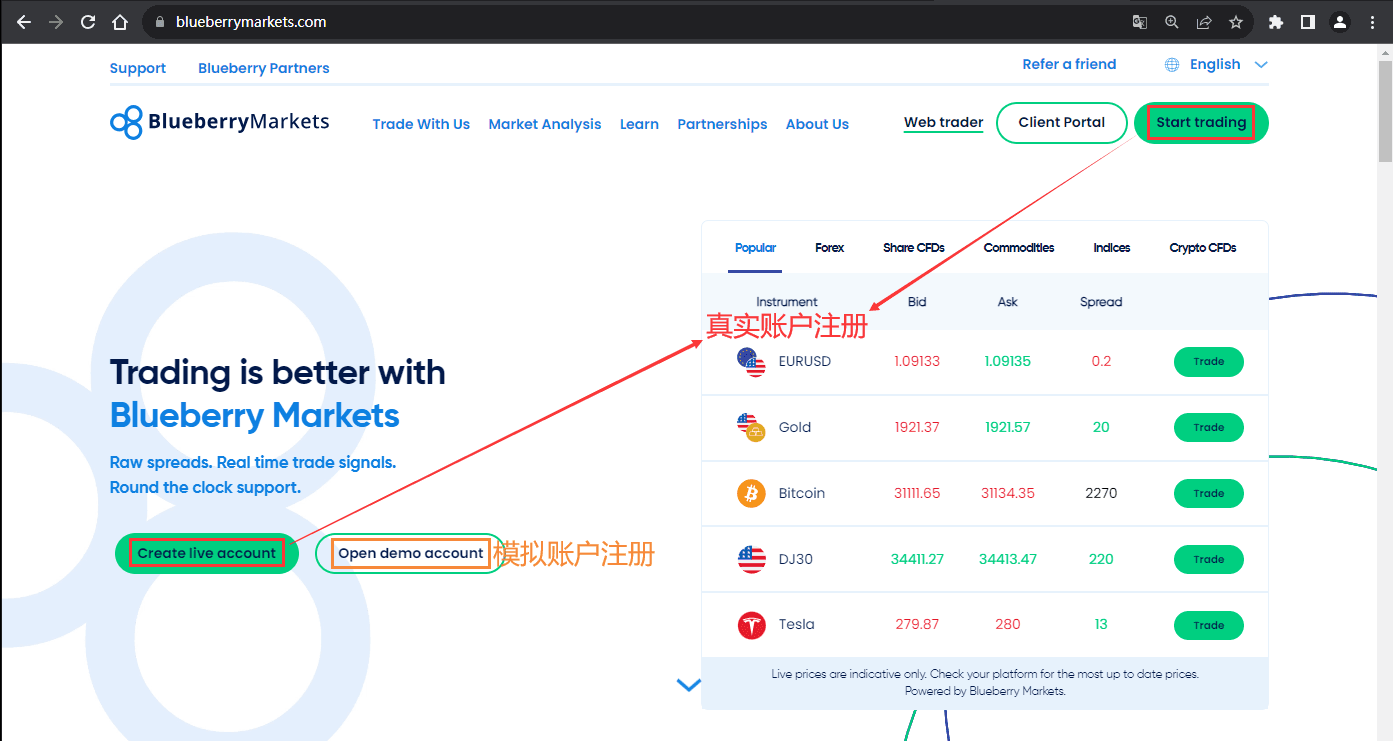Click the Client Portal button

[1062, 123]
